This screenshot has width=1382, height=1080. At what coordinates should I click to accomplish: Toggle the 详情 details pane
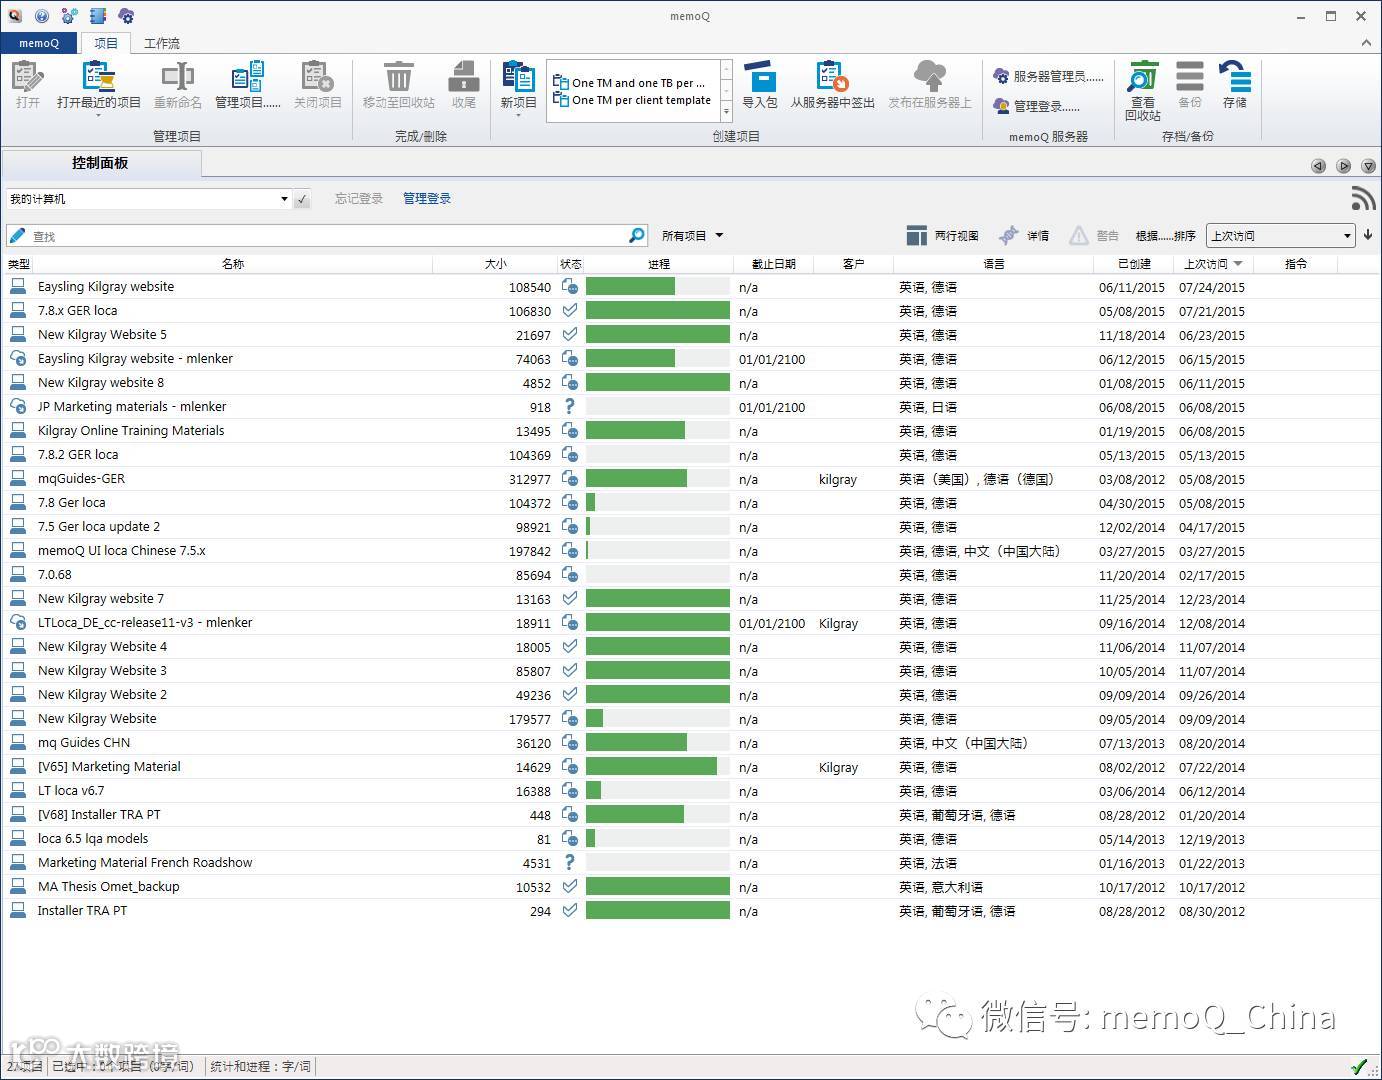coord(1023,235)
